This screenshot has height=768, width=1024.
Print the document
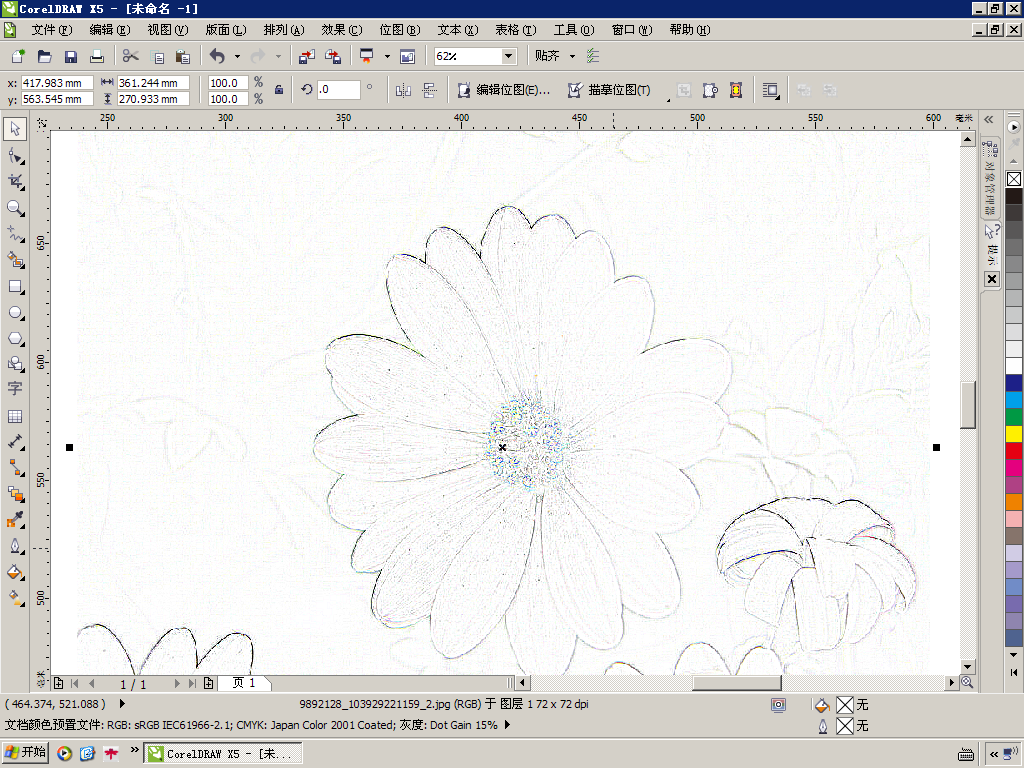[97, 56]
